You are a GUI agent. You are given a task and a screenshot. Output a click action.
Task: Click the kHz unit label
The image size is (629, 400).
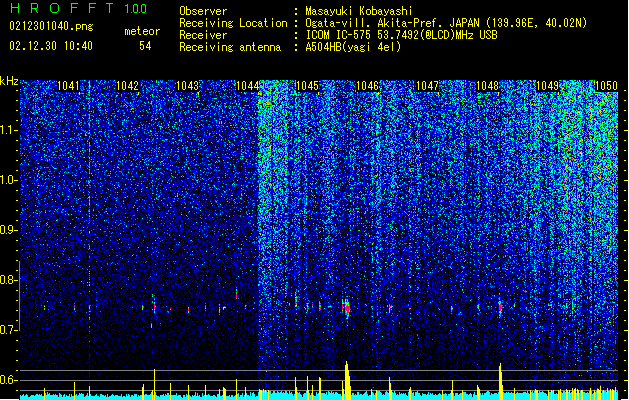tap(9, 81)
